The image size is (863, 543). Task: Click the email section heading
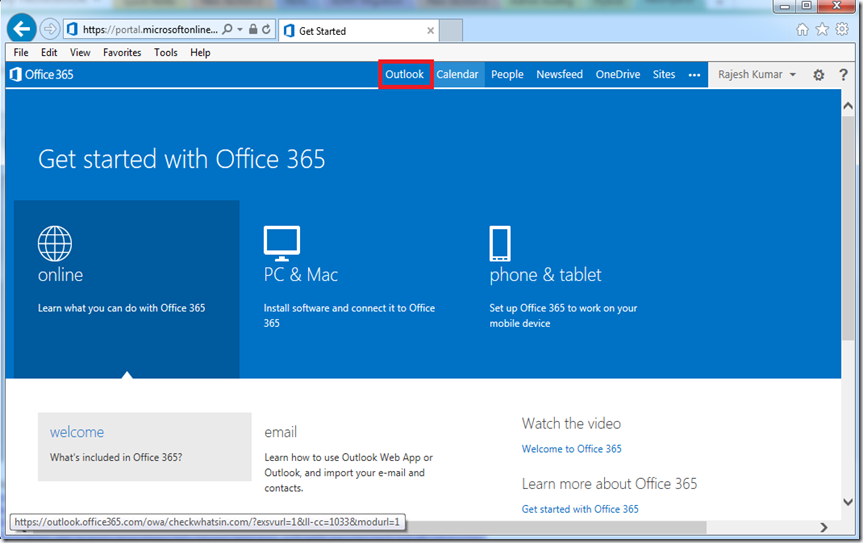tap(281, 432)
